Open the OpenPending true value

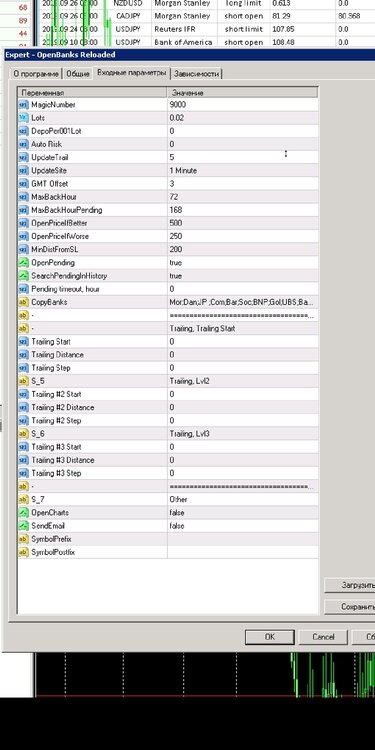243,263
